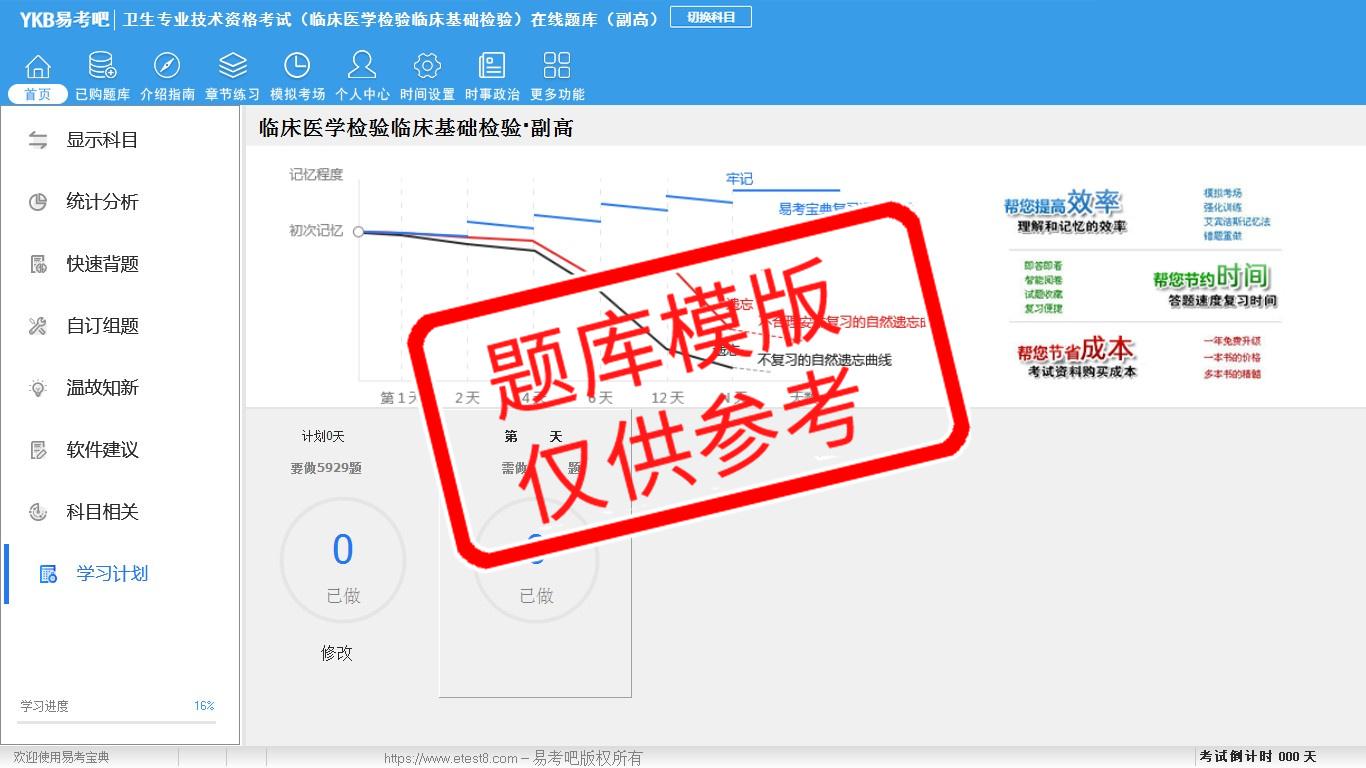Open 快速背题 sidebar item

(x=102, y=264)
